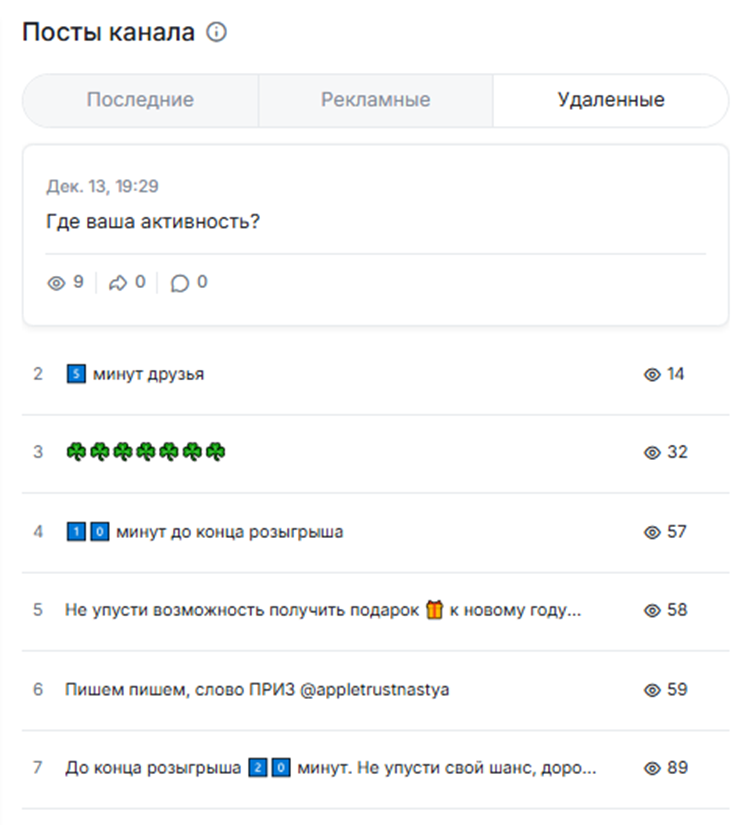Click the views eye icon in top post
This screenshot has height=825, width=753.
point(56,283)
